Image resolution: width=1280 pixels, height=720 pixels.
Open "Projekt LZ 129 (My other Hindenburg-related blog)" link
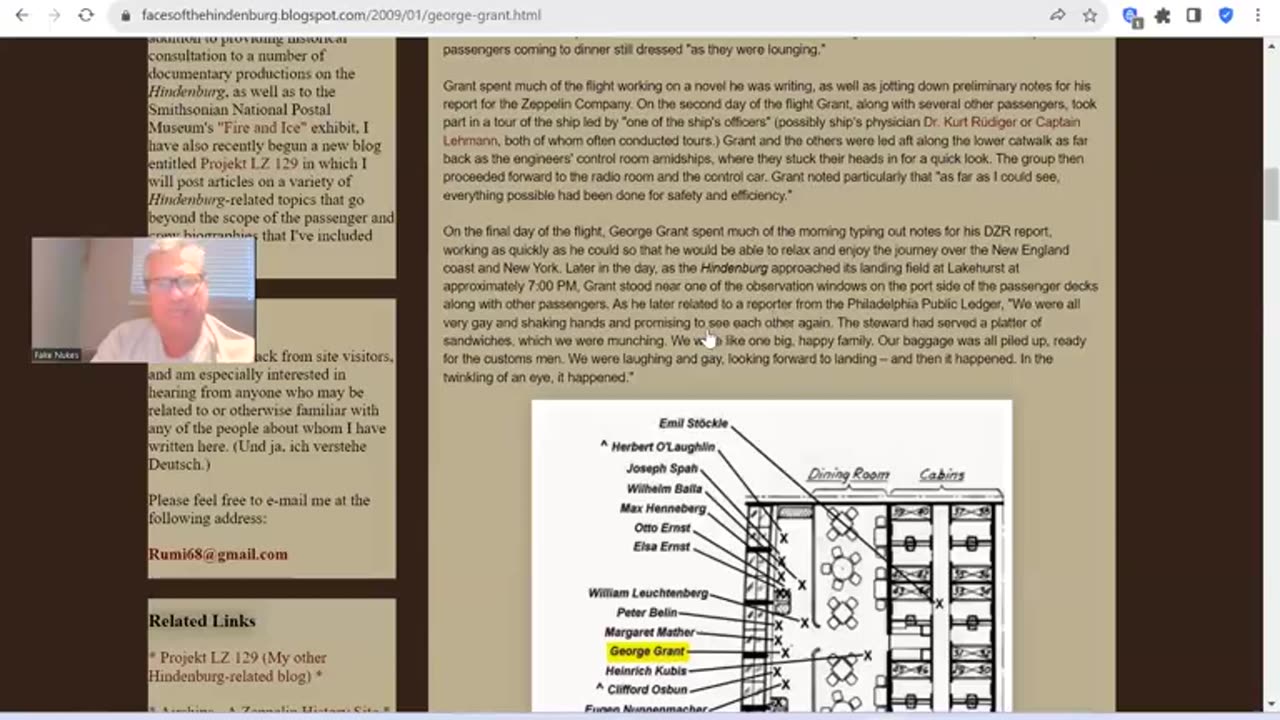coord(238,667)
